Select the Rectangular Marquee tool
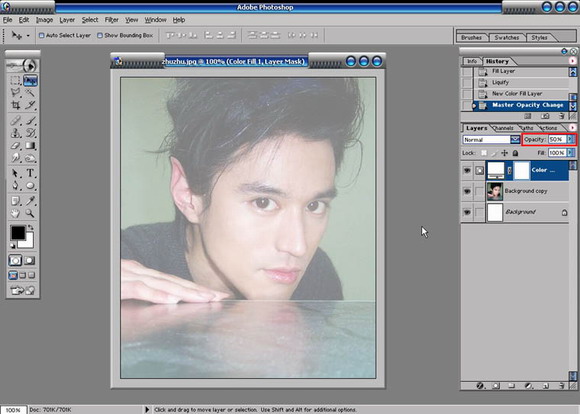 pyautogui.click(x=16, y=80)
